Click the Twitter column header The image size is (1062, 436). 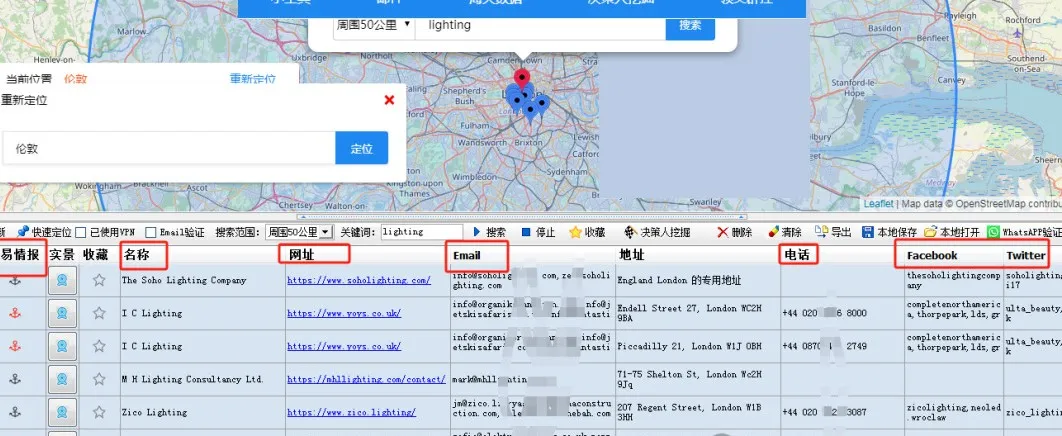point(1025,255)
